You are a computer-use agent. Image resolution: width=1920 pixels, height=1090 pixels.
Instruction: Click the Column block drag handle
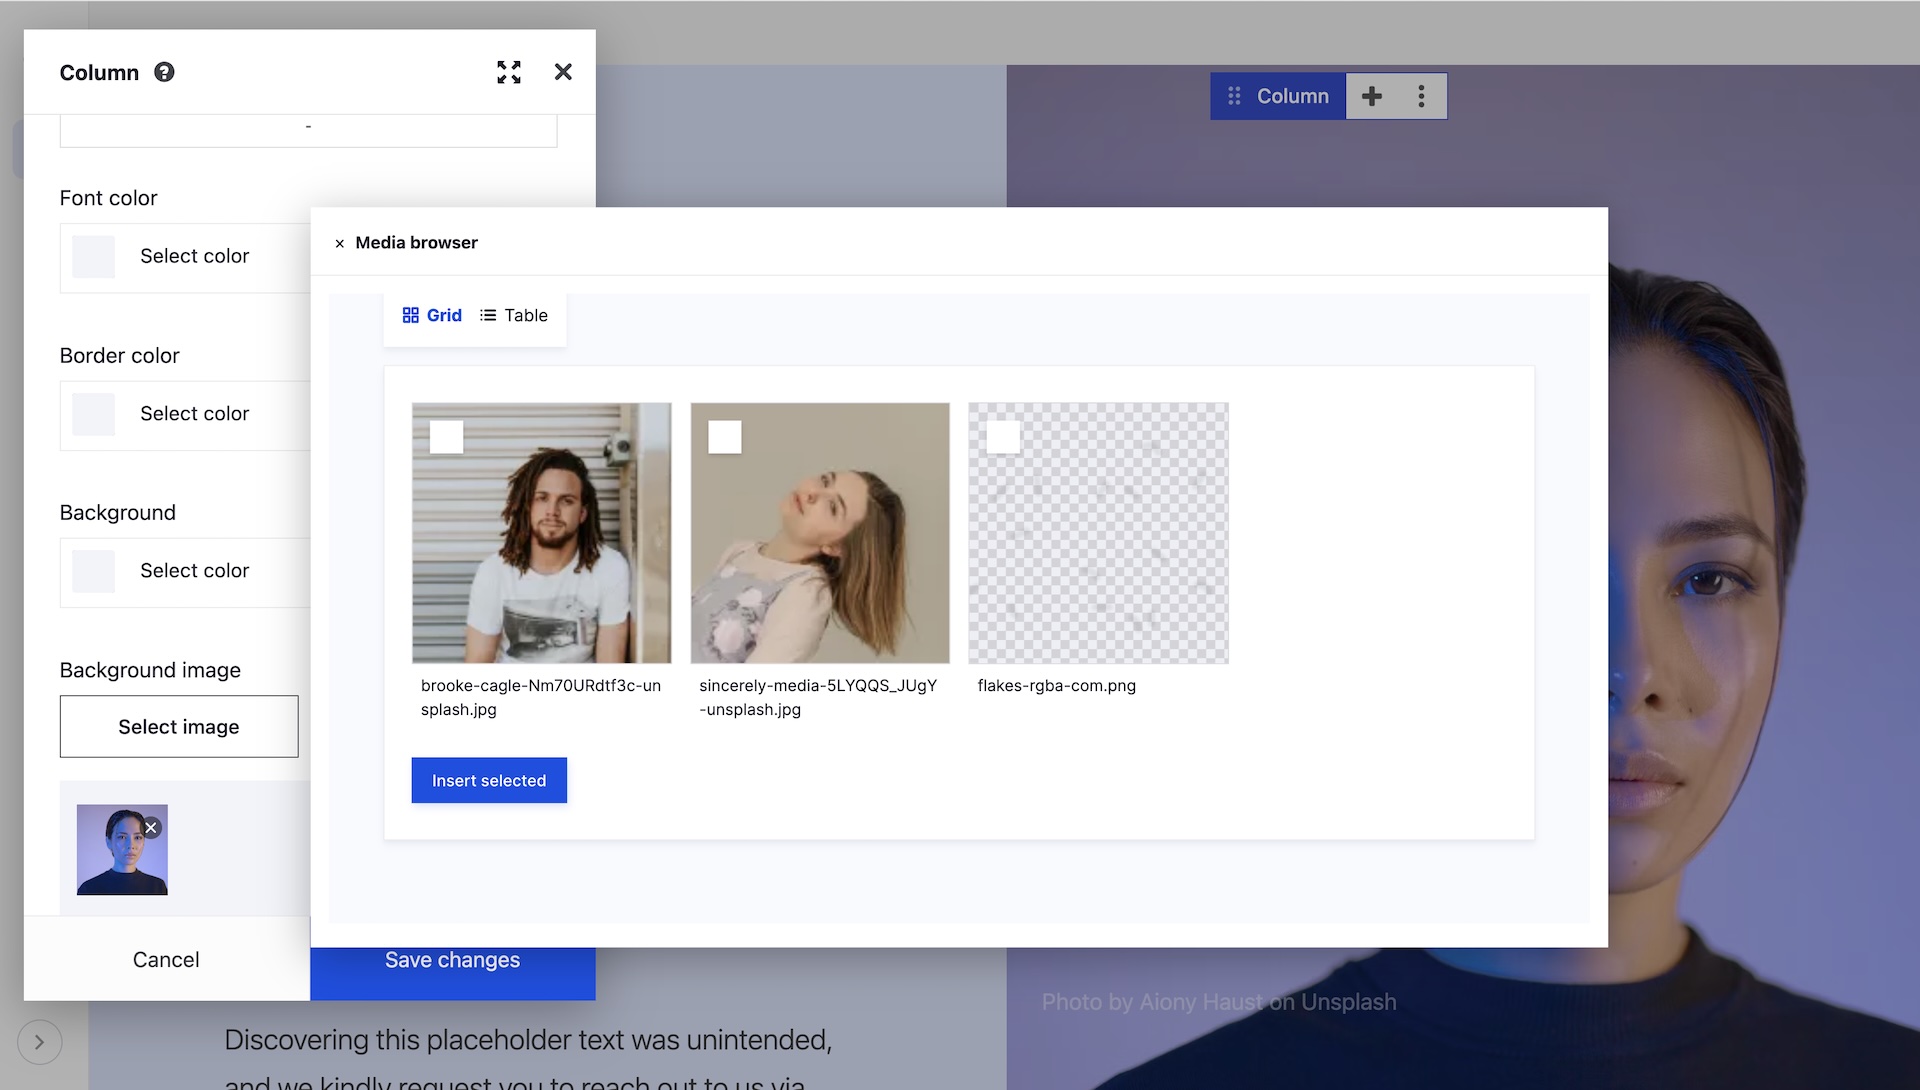pos(1236,96)
